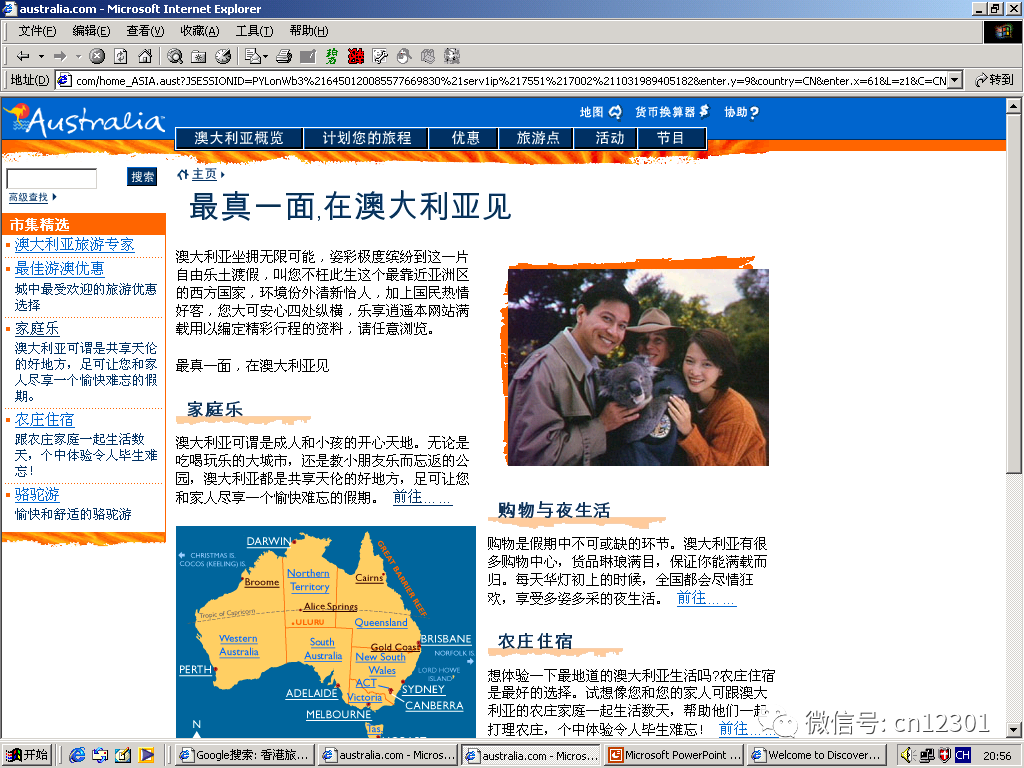Go to the Home page

coord(145,57)
